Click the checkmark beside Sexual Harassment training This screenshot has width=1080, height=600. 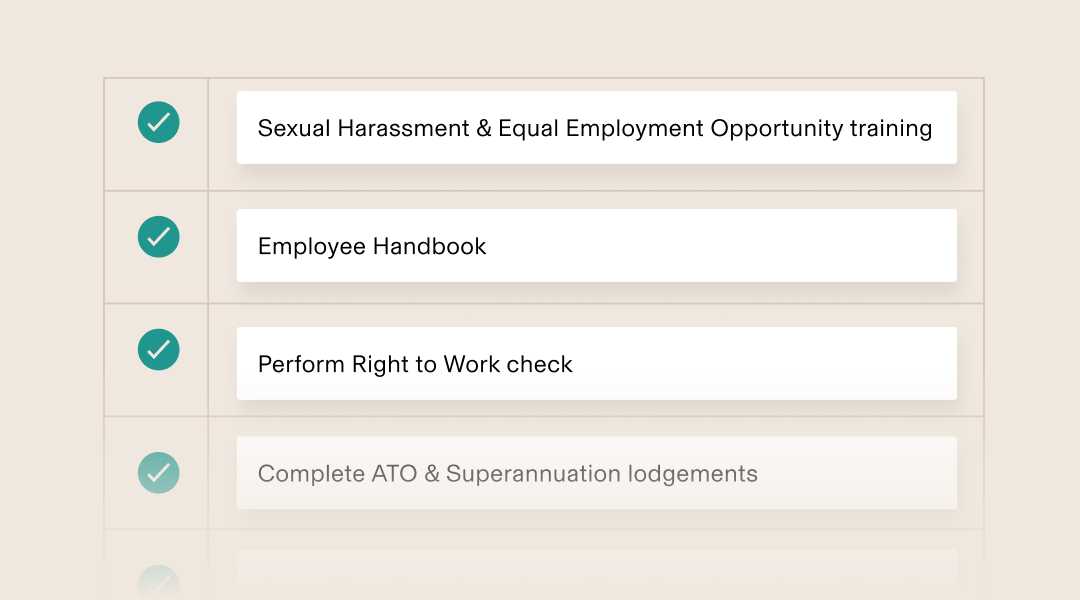coord(158,122)
